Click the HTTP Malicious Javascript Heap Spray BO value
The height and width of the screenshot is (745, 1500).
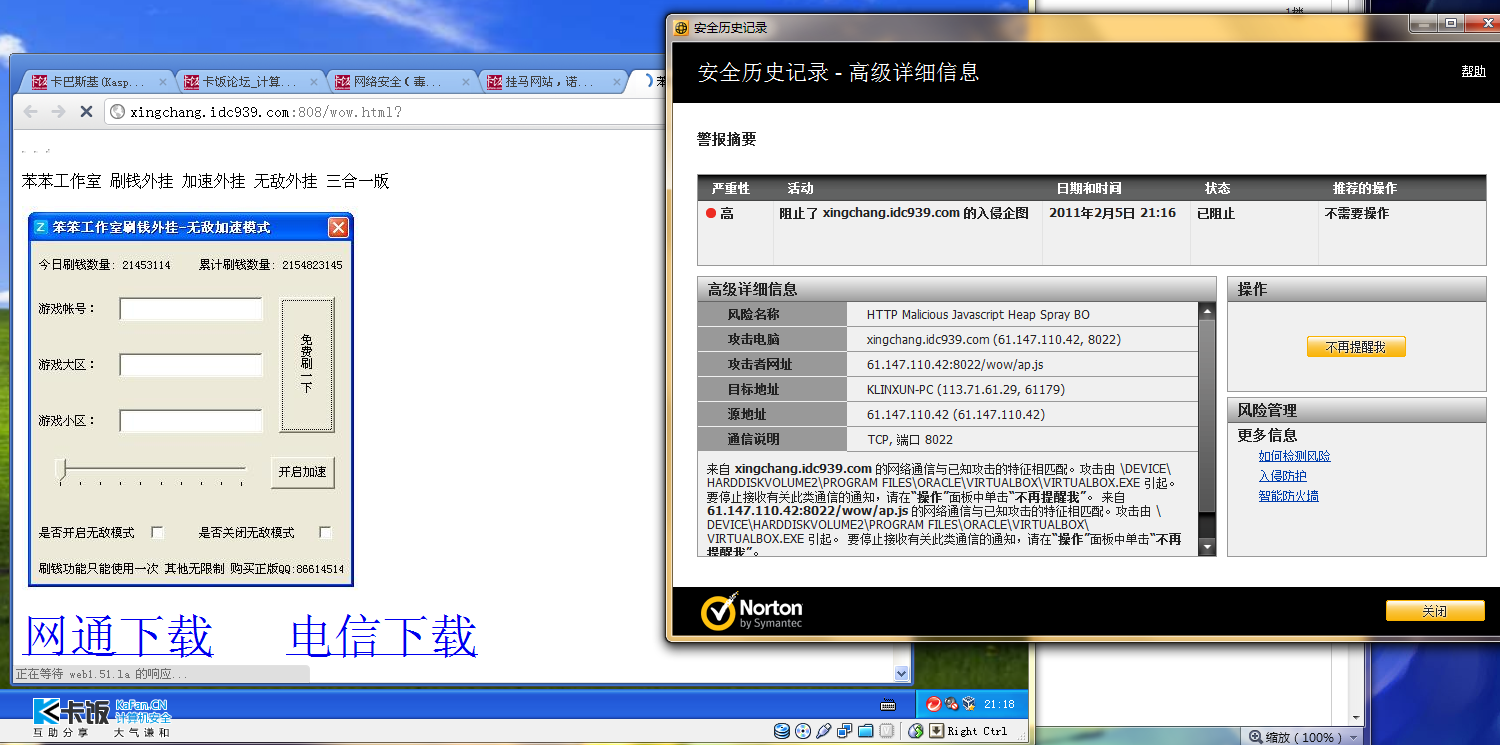tap(978, 314)
